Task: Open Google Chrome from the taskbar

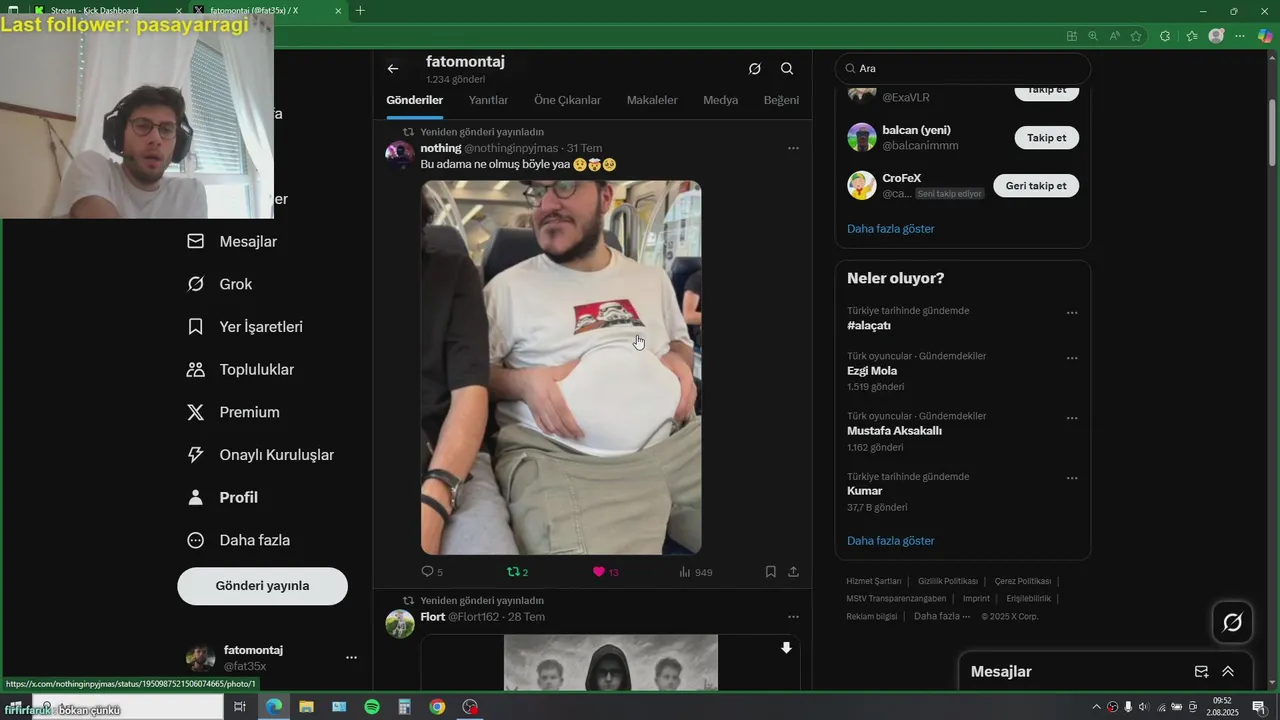Action: (437, 707)
